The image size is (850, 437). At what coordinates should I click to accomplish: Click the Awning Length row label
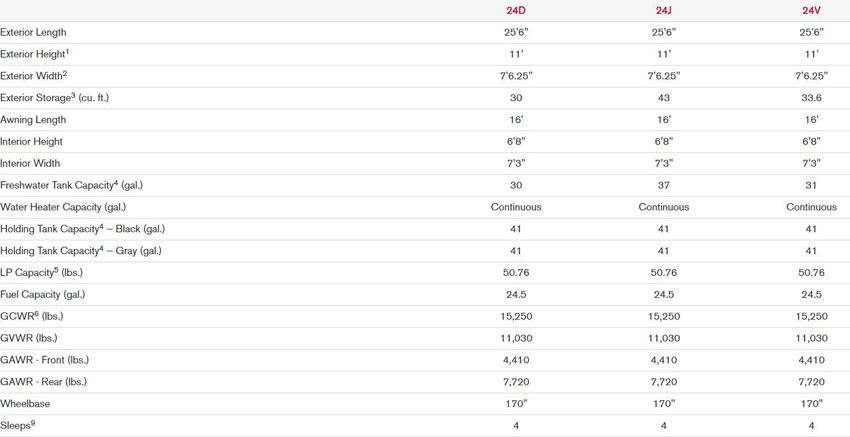click(33, 120)
